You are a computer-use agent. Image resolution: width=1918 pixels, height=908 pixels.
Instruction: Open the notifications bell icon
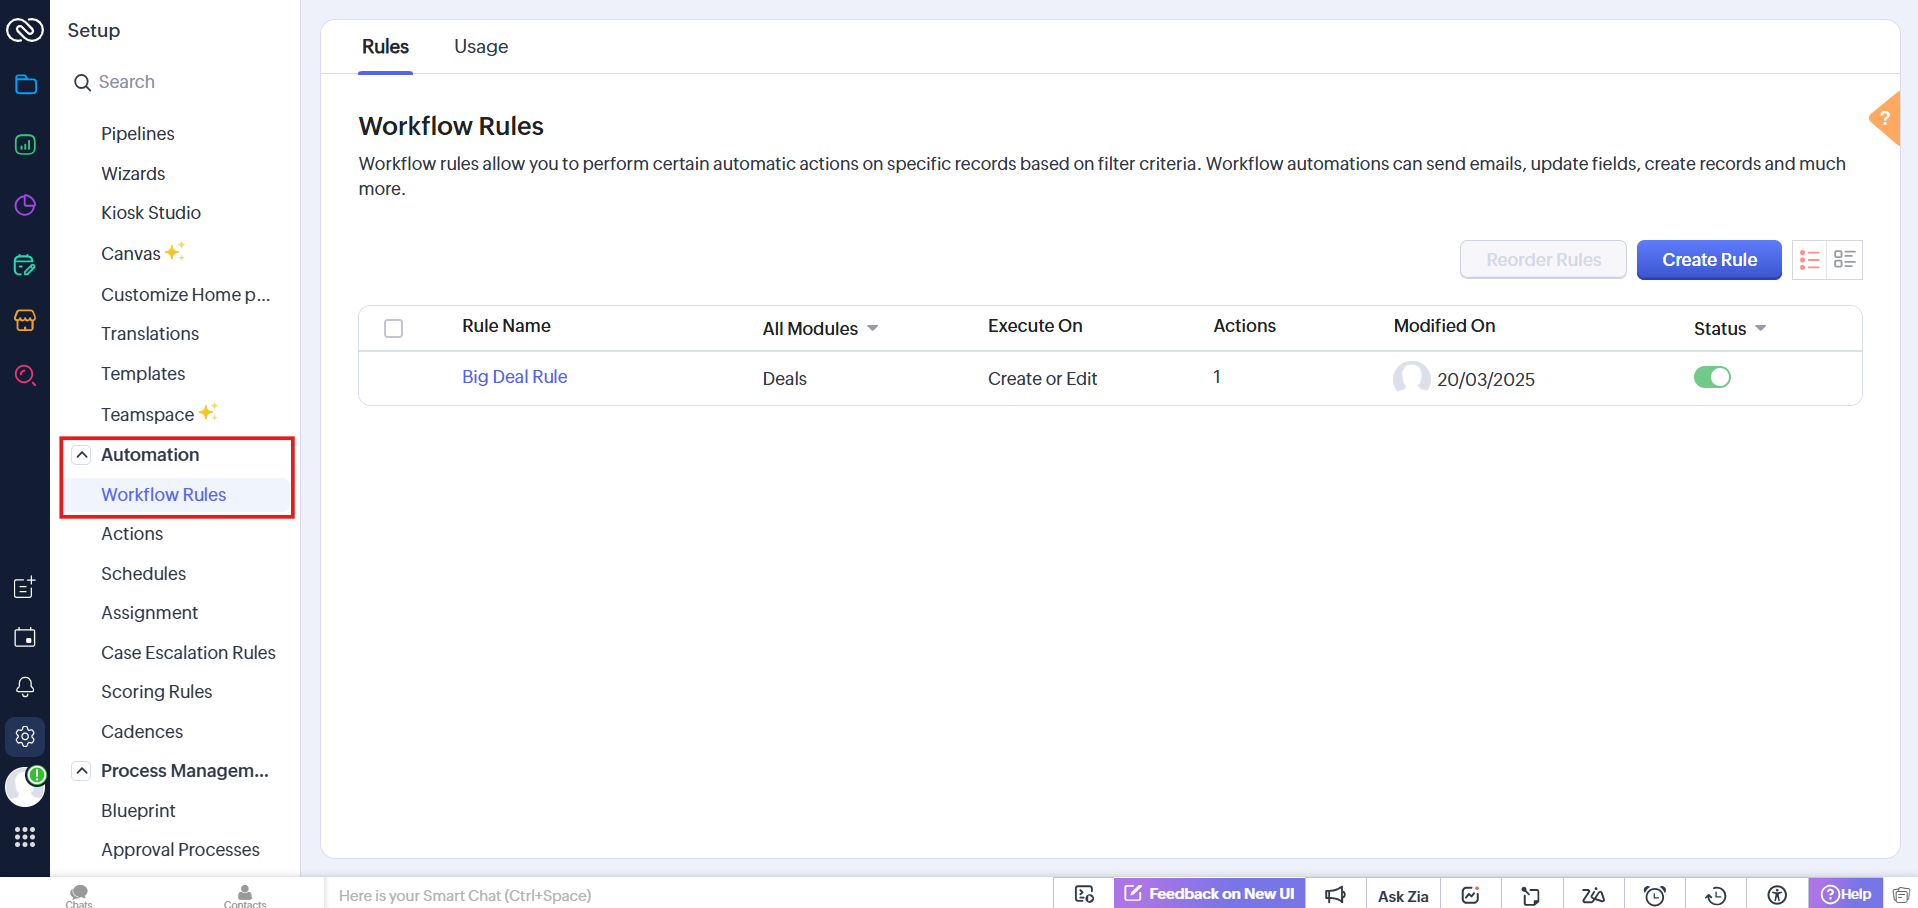[x=25, y=687]
